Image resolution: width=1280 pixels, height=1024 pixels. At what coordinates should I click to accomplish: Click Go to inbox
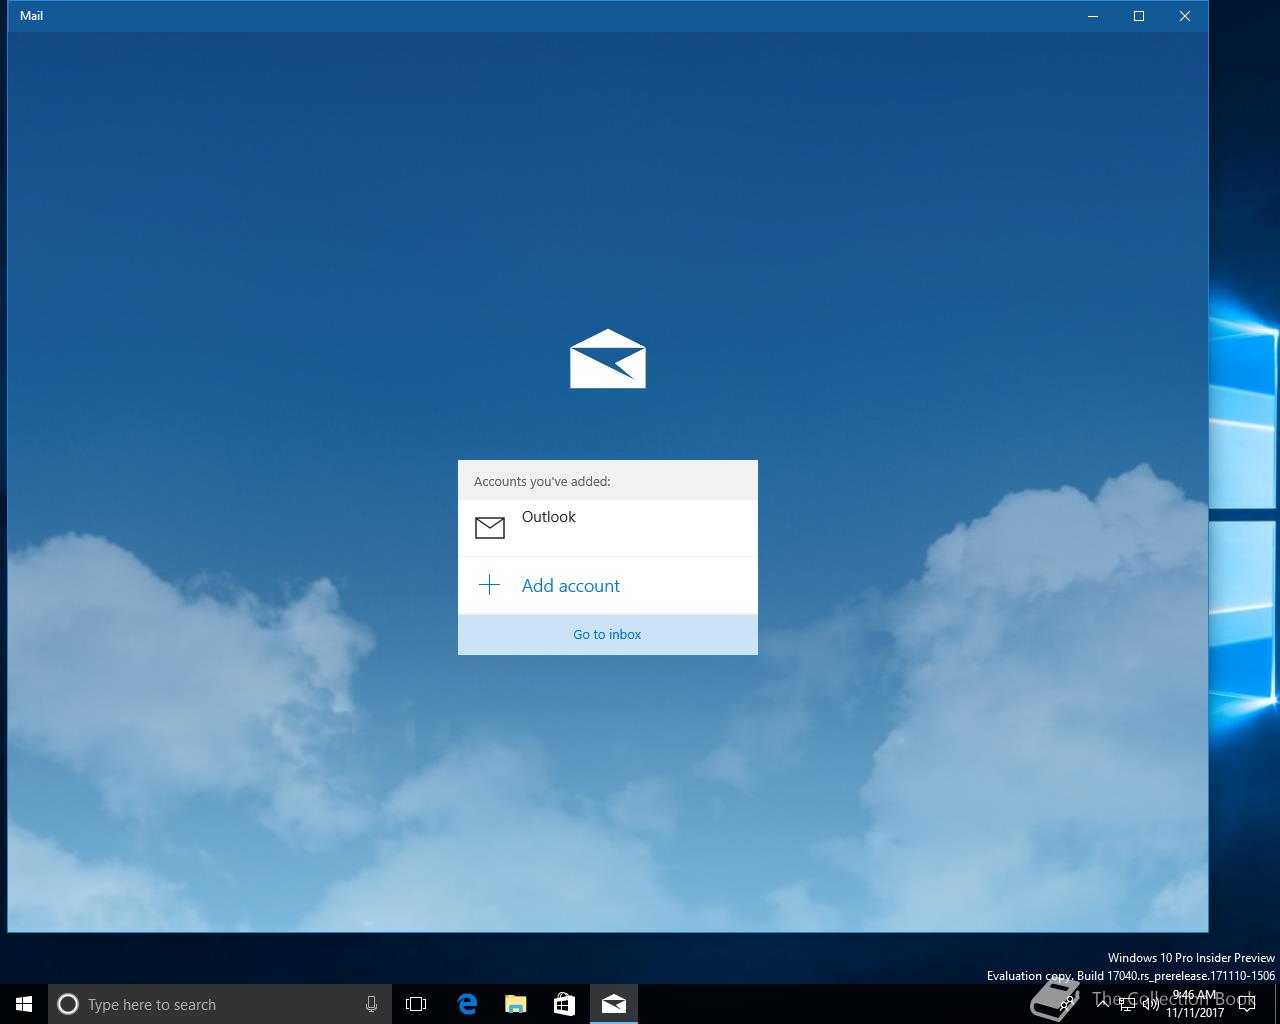click(608, 634)
